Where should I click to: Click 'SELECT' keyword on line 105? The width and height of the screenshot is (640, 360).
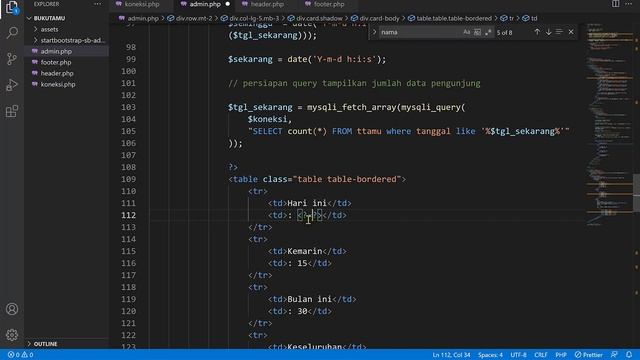pos(267,131)
